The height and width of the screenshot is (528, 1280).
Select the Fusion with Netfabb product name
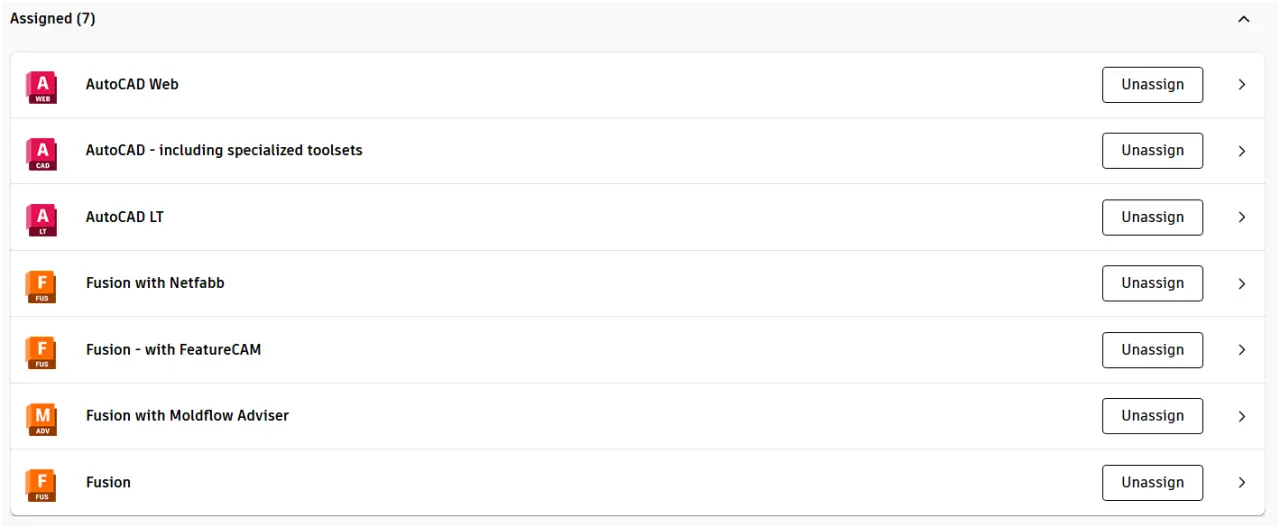point(155,283)
